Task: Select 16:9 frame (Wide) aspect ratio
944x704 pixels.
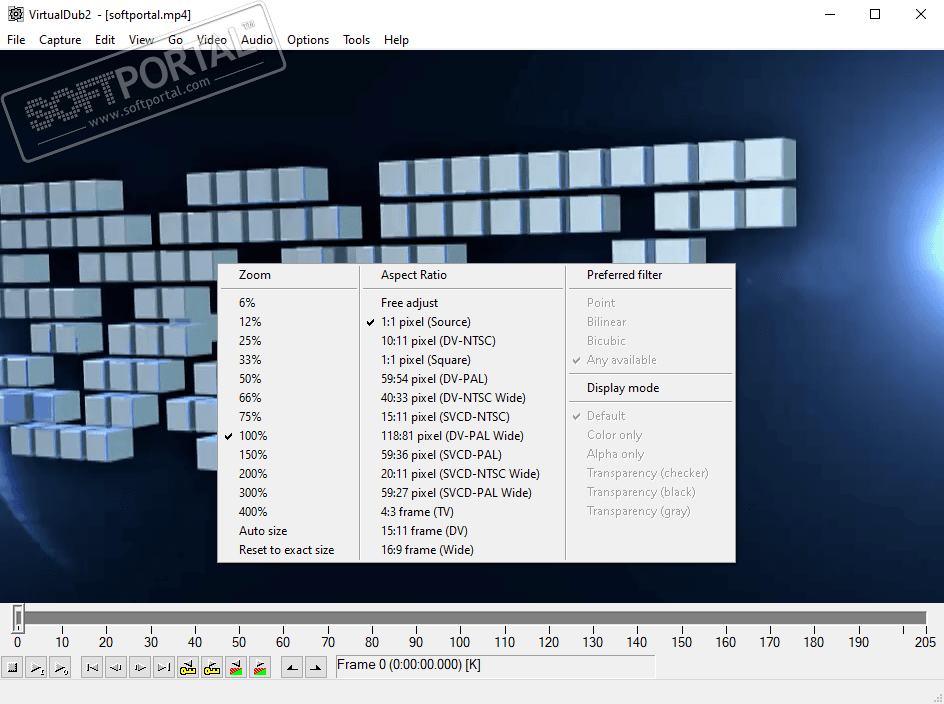Action: pyautogui.click(x=462, y=550)
